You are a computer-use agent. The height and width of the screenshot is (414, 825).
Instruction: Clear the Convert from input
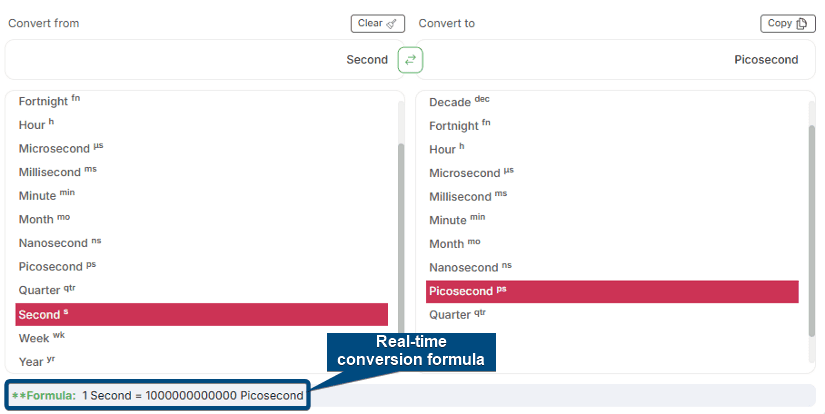[377, 23]
